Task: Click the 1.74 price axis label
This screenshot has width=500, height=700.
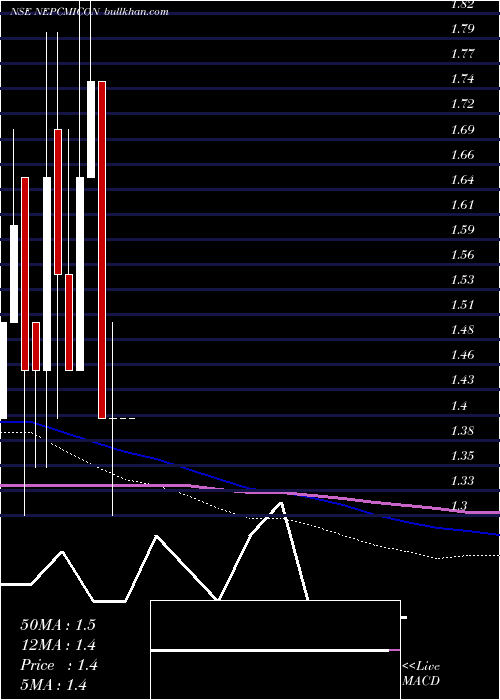Action: [462, 79]
